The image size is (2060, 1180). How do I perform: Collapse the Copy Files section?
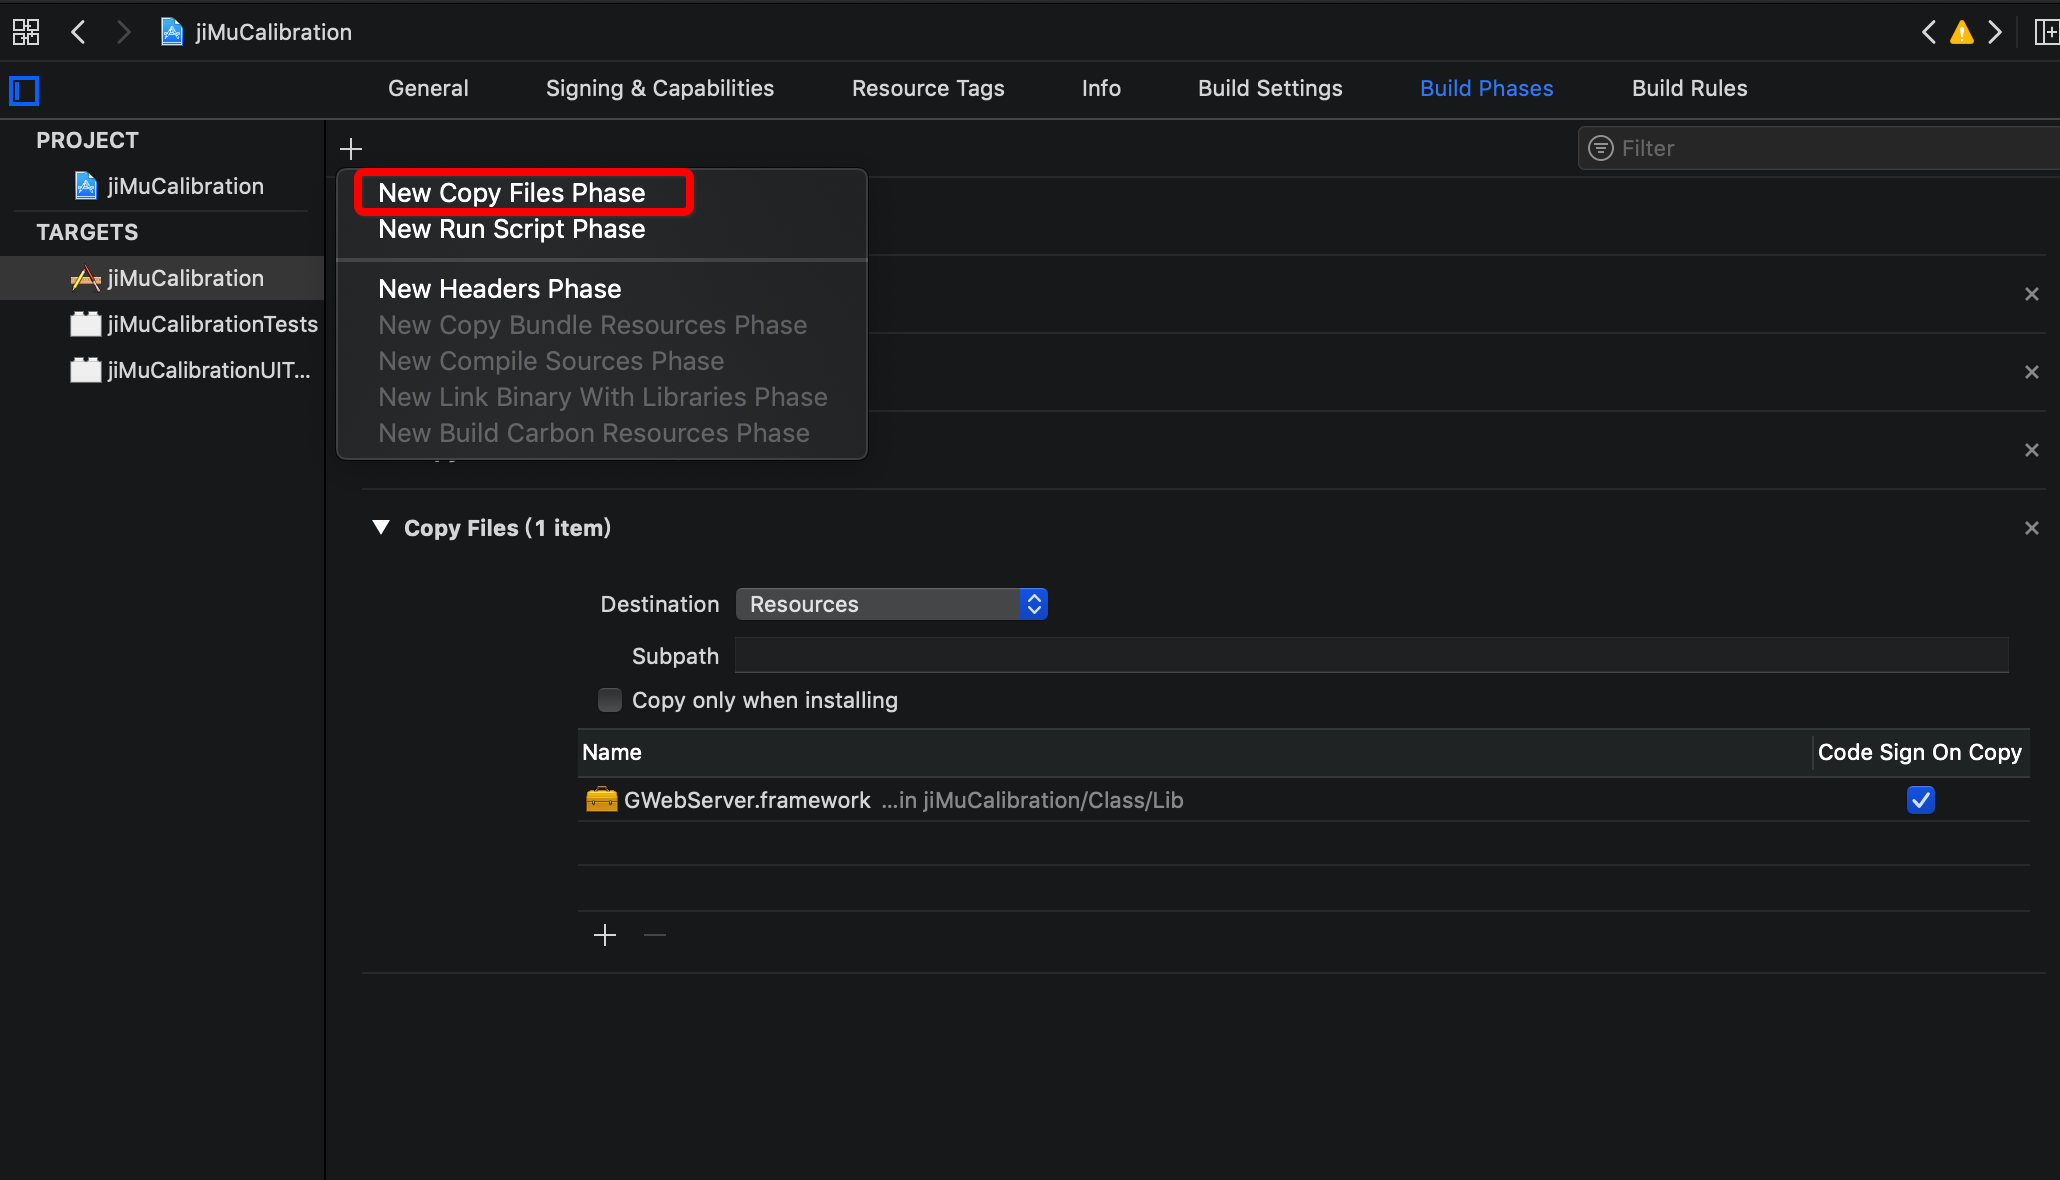pos(381,527)
